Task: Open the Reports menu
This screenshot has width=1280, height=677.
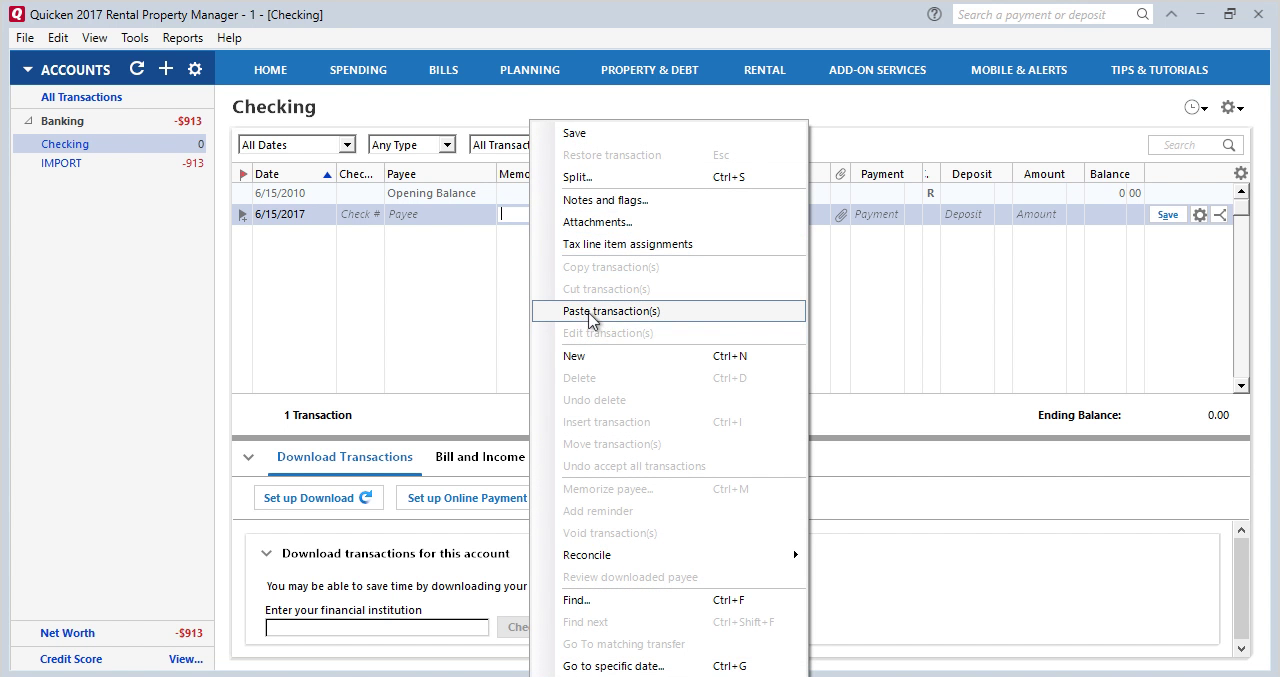Action: (x=183, y=38)
